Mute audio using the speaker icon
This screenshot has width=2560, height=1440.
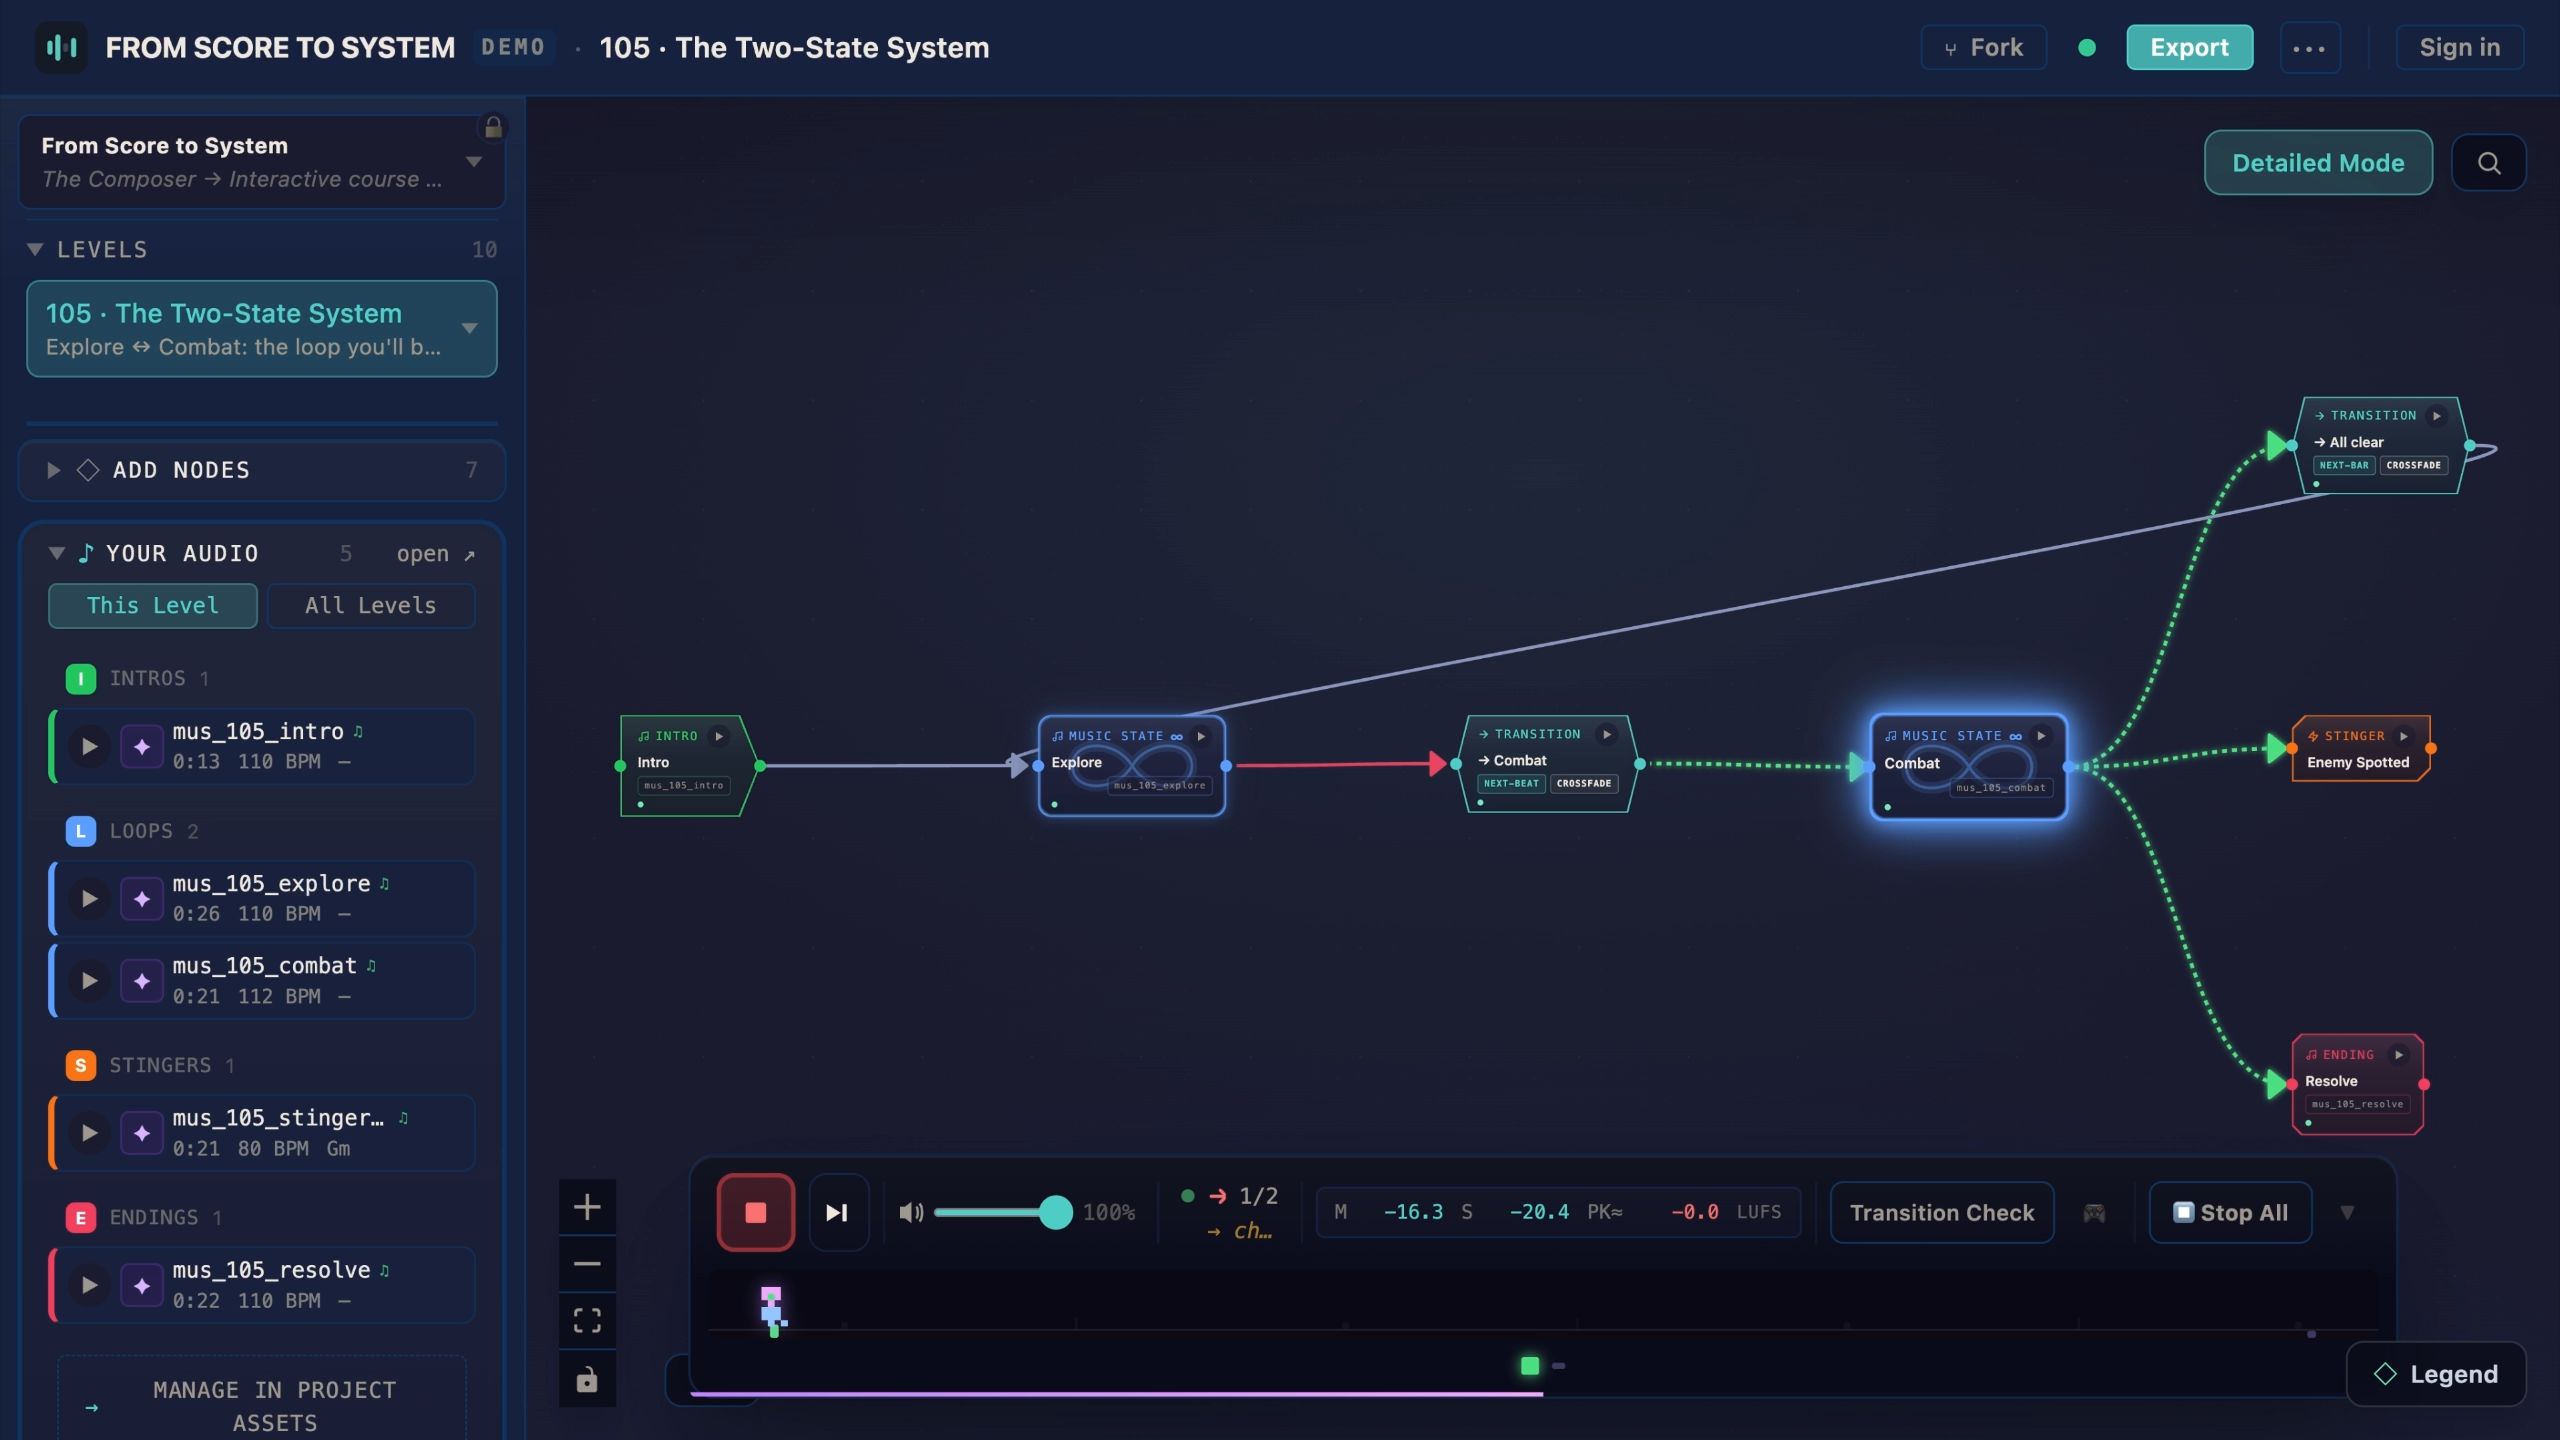pyautogui.click(x=911, y=1212)
